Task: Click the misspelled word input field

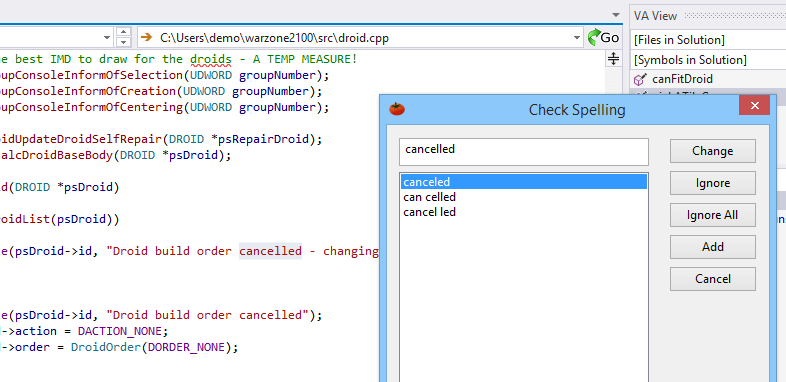Action: [x=524, y=152]
